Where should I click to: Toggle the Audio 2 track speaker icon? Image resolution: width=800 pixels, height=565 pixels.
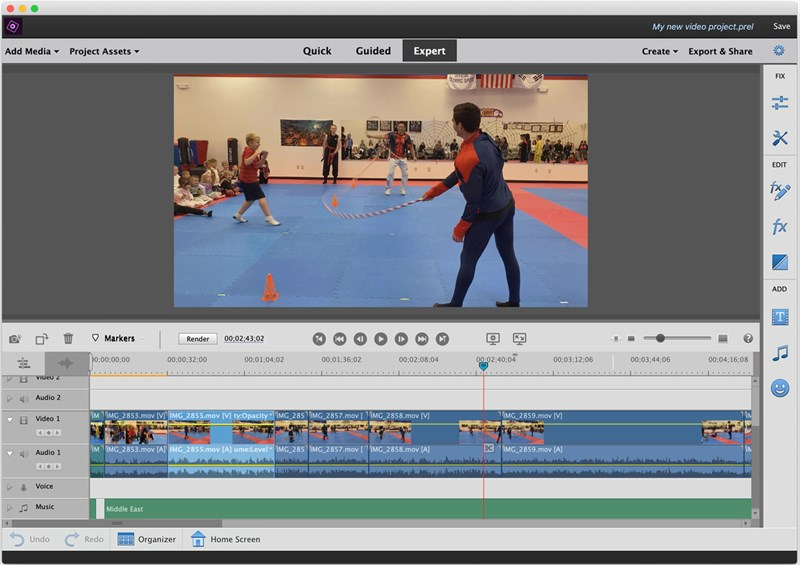point(24,398)
